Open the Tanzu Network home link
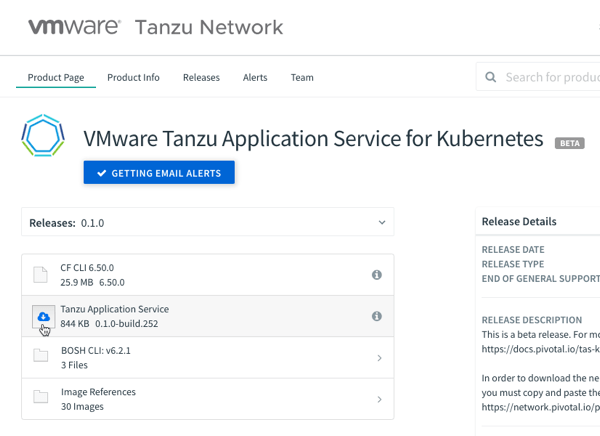 [209, 28]
